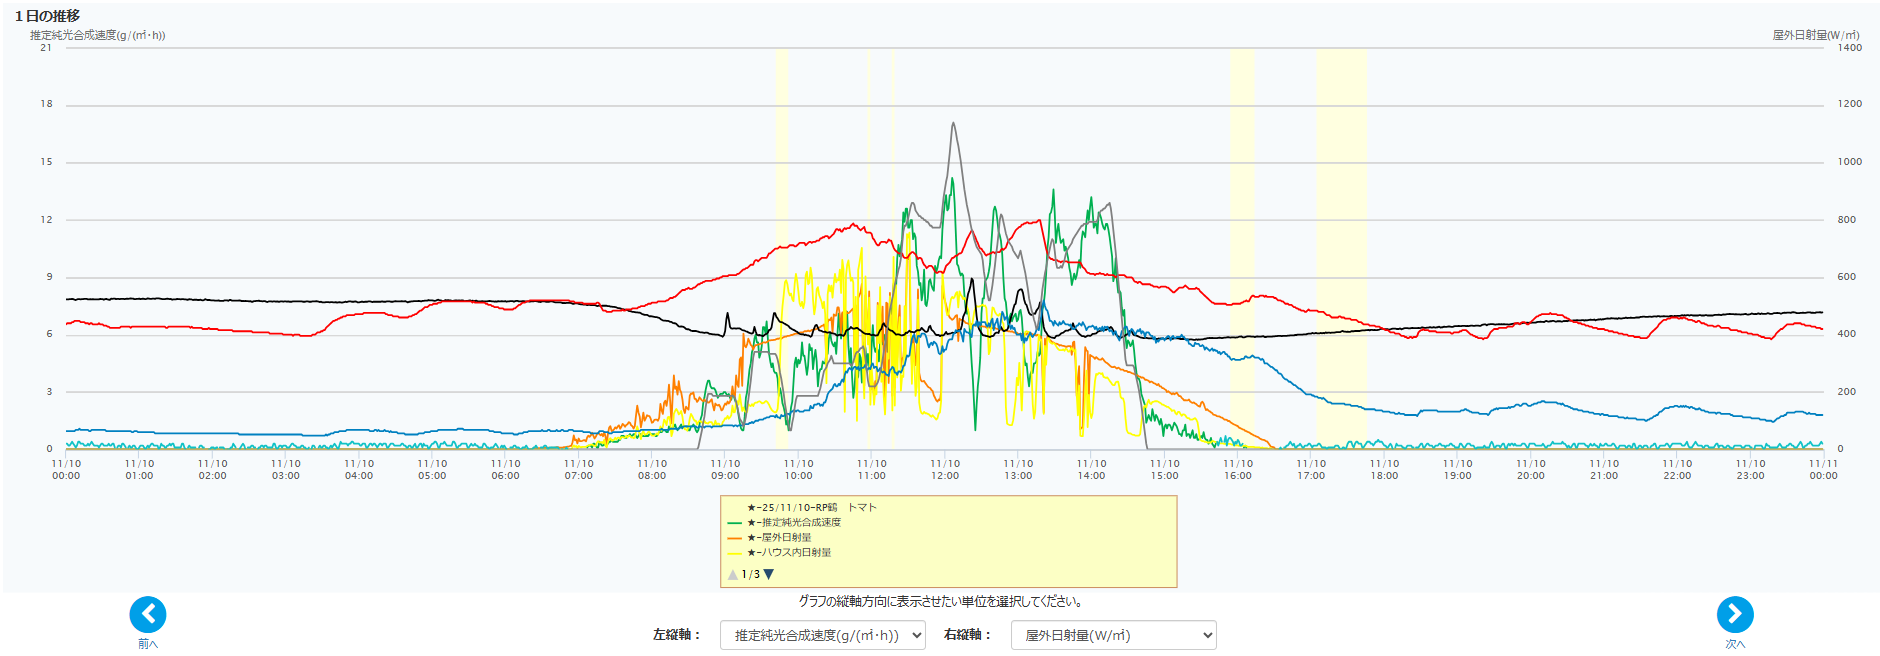Click the blue next (次へ) arrow icon

click(1735, 614)
